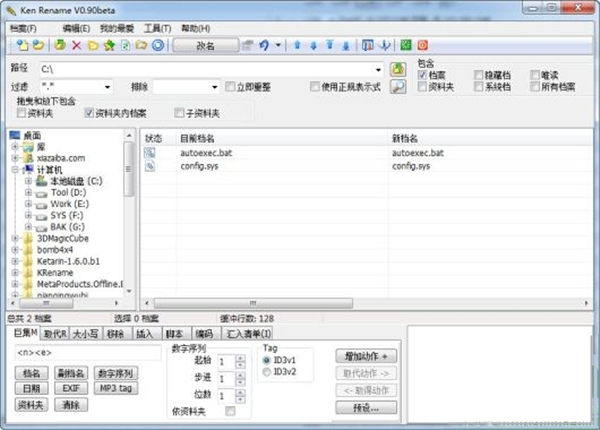Screen dimensions: 600x430
Task: Click the undo arrow toolbar icon
Action: tap(263, 45)
